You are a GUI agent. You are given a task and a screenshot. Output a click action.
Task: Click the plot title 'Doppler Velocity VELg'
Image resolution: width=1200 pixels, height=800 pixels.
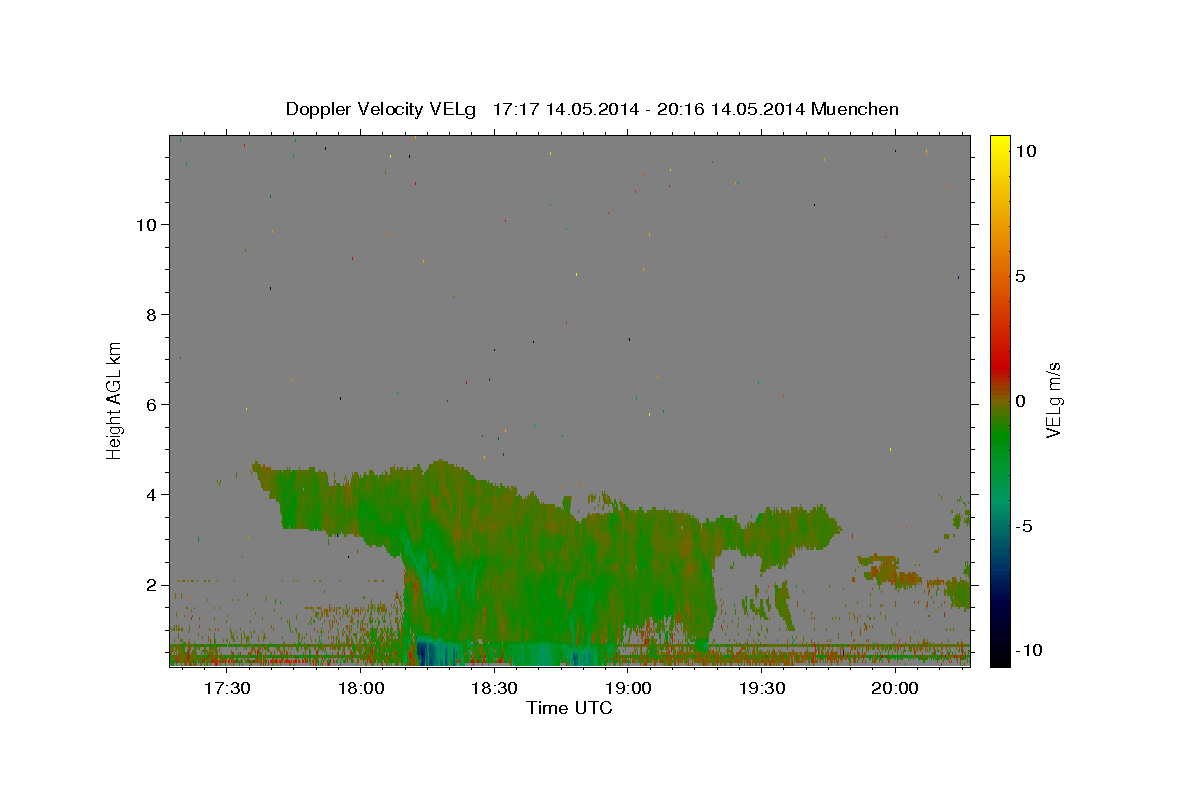click(381, 109)
